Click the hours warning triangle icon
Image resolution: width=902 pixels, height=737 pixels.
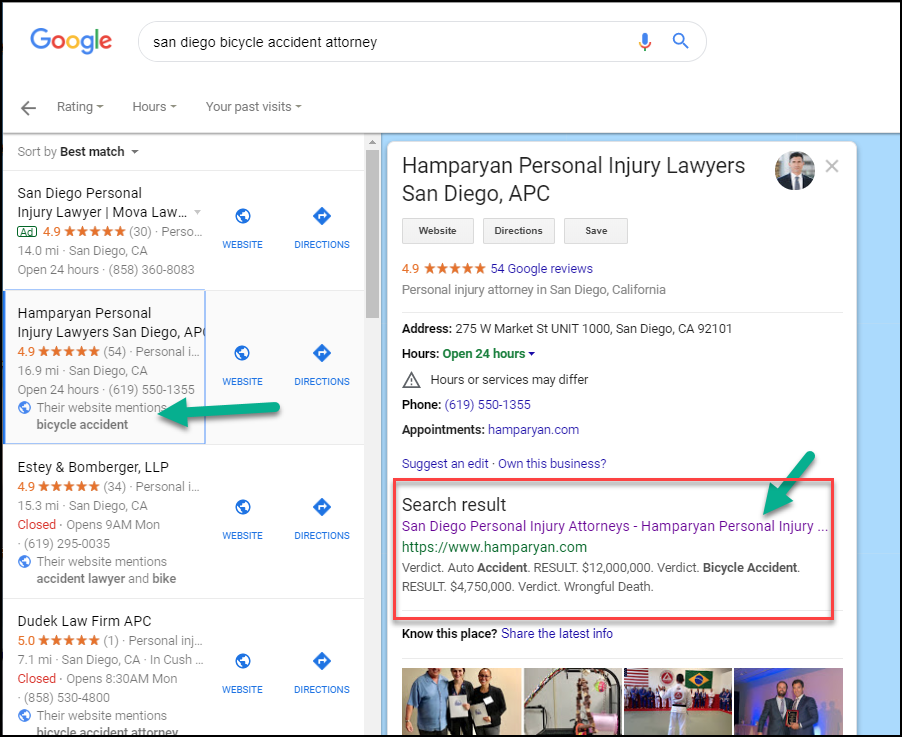[411, 380]
